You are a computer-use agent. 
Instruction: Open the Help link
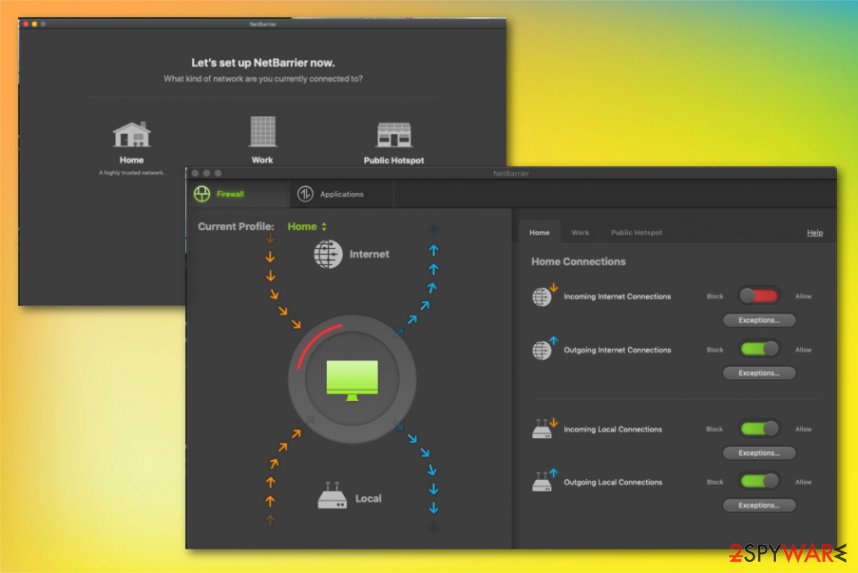pyautogui.click(x=815, y=233)
